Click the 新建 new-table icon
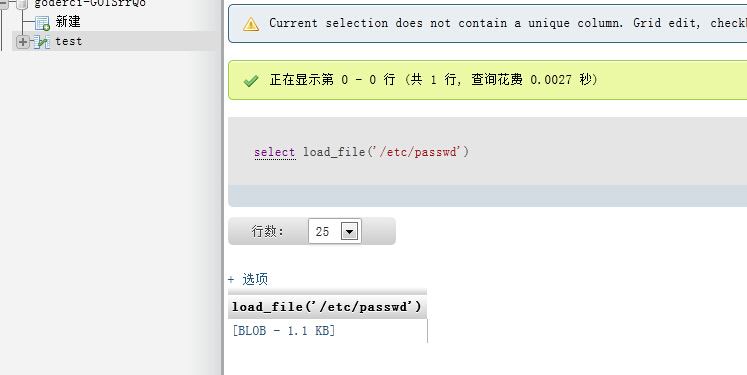This screenshot has height=375, width=747. 42,22
